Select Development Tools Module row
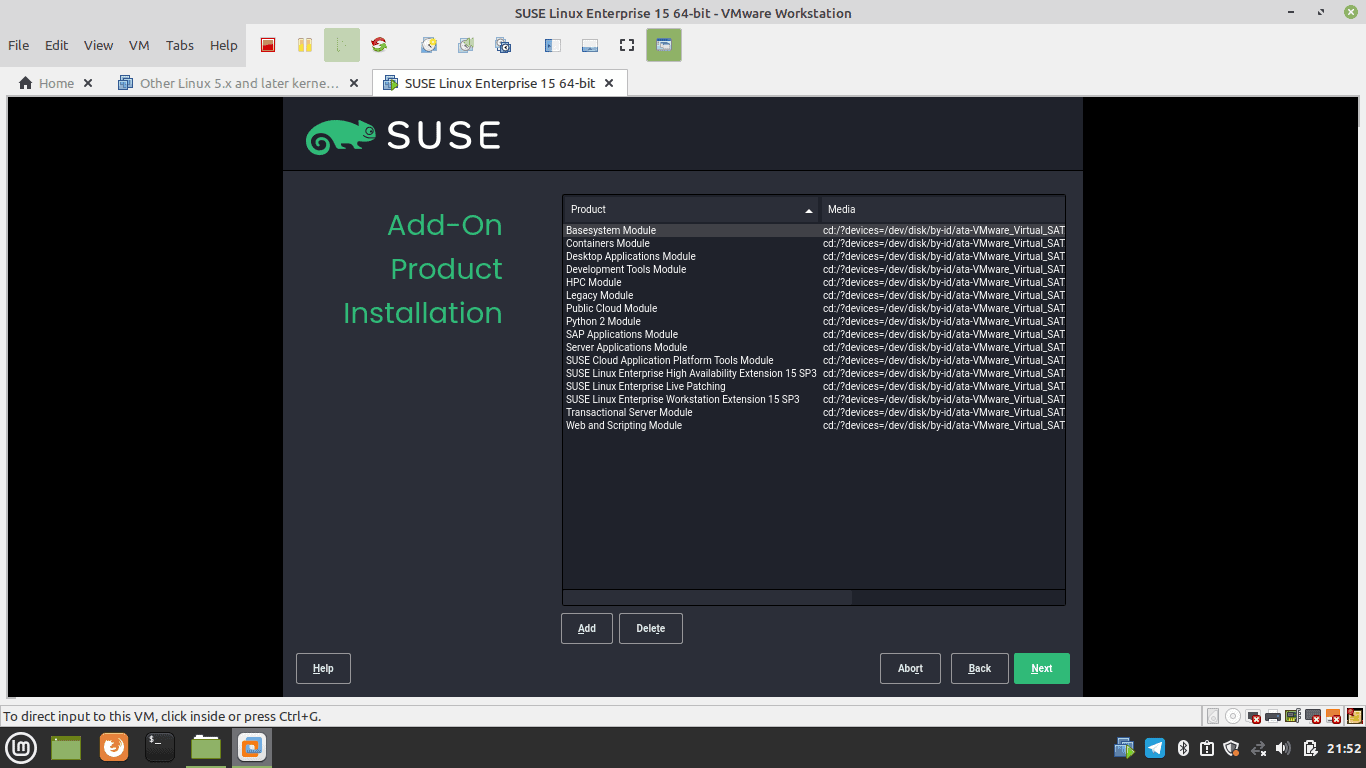Viewport: 1366px width, 768px height. coord(814,269)
